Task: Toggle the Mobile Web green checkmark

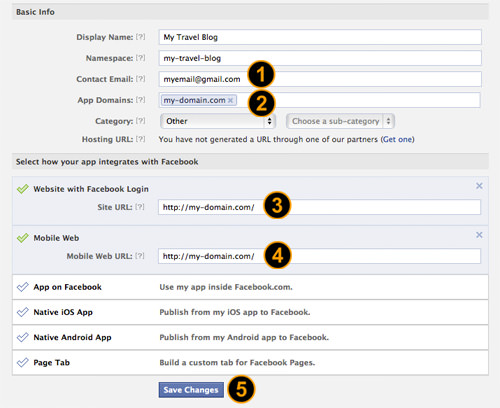Action: pos(23,238)
